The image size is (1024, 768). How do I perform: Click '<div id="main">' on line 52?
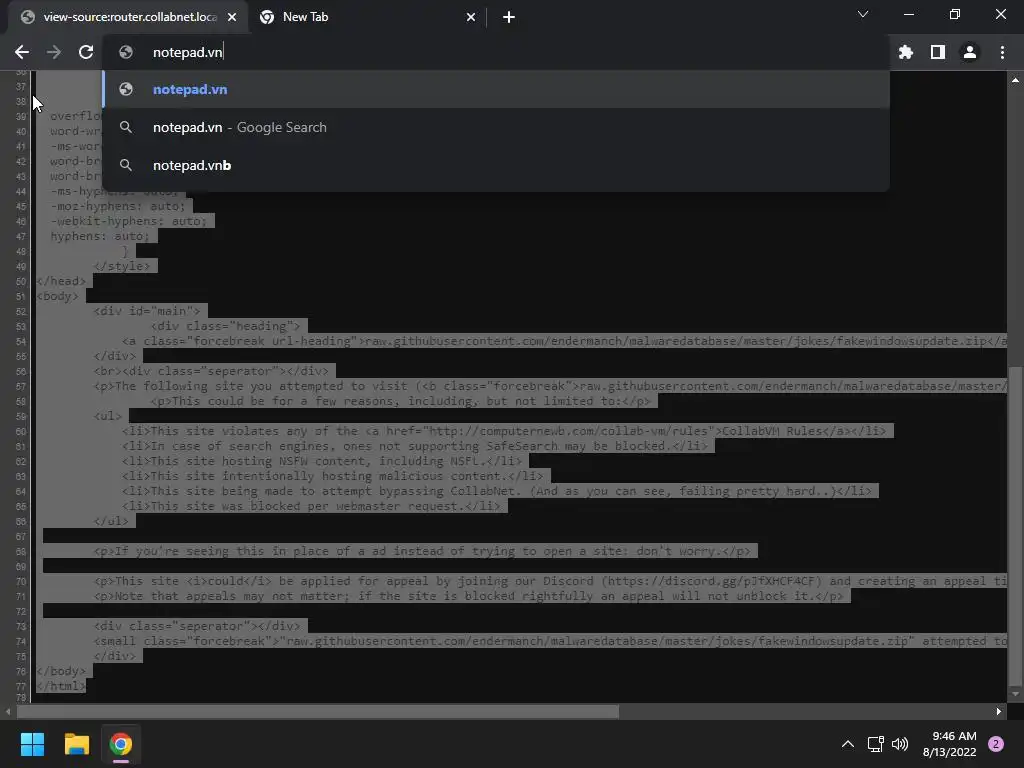click(x=147, y=312)
